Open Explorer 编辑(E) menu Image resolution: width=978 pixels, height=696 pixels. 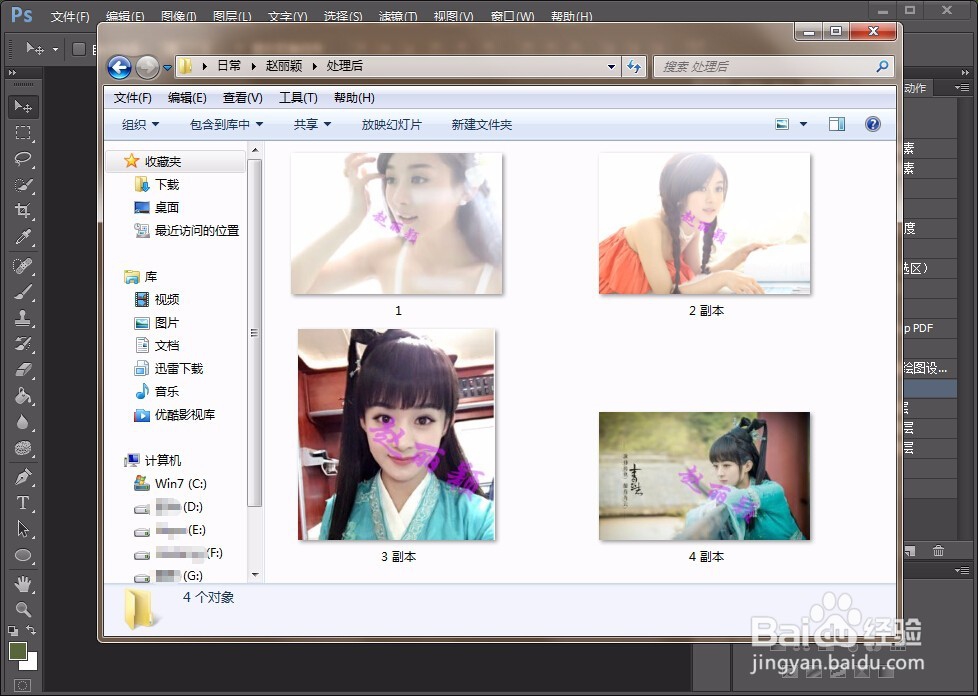coord(187,98)
